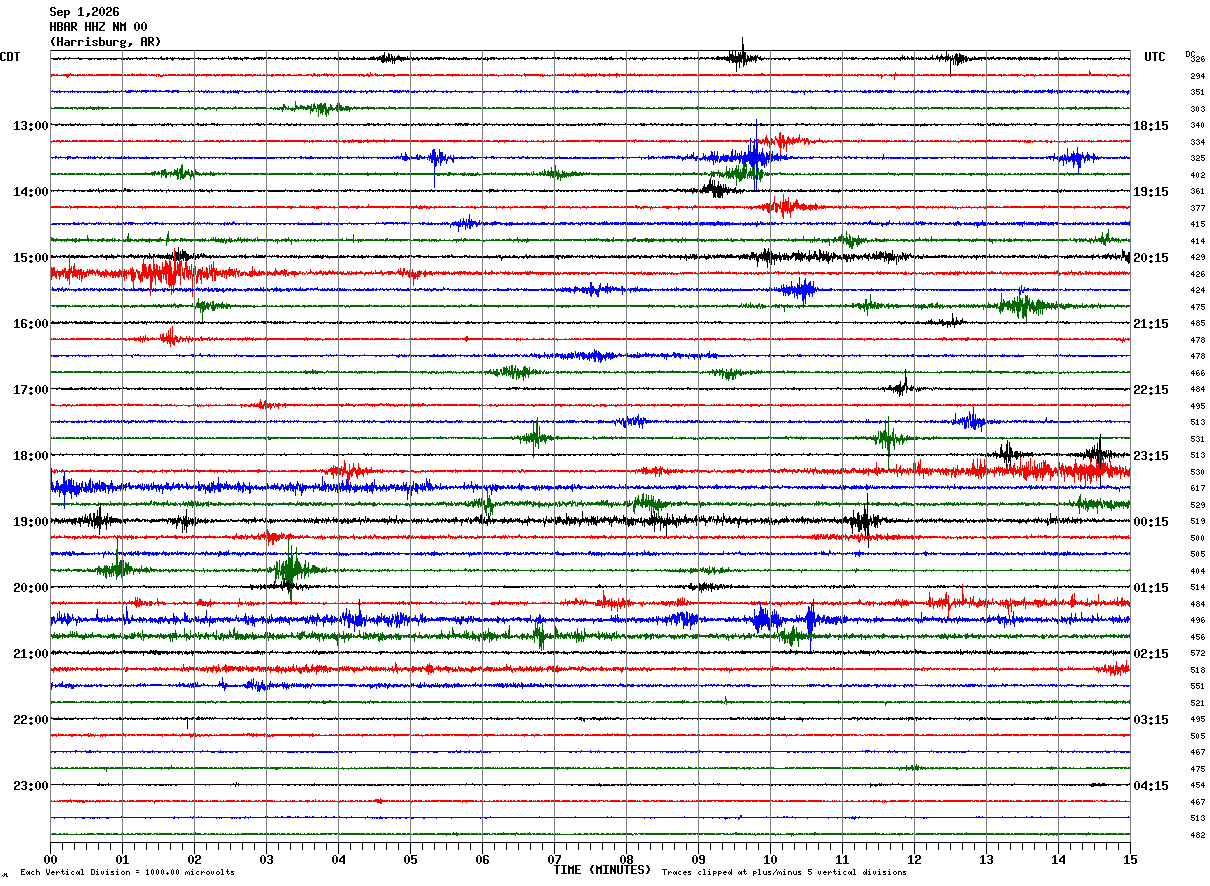This screenshot has width=1210, height=886.
Task: Select the TIME (MINUTES) axis title
Action: (x=602, y=870)
